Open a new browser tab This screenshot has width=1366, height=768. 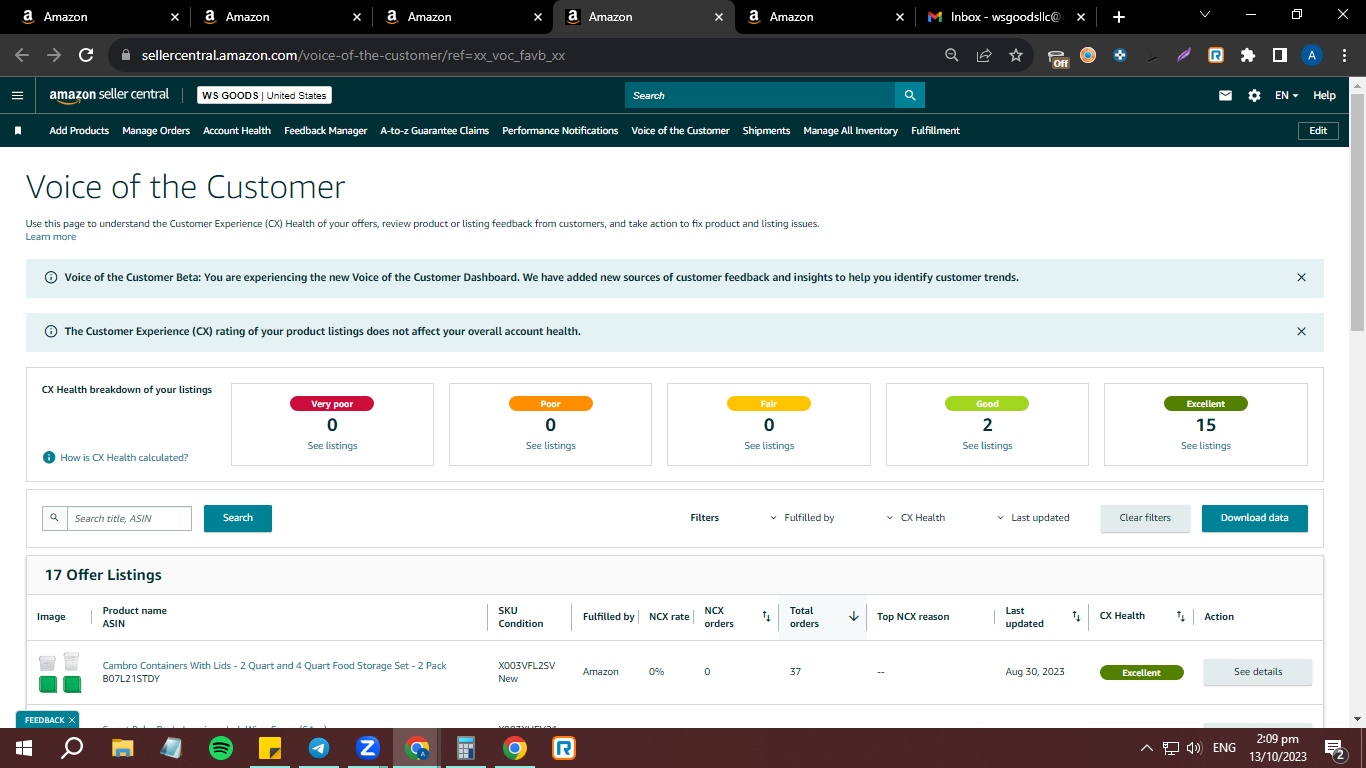1118,17
